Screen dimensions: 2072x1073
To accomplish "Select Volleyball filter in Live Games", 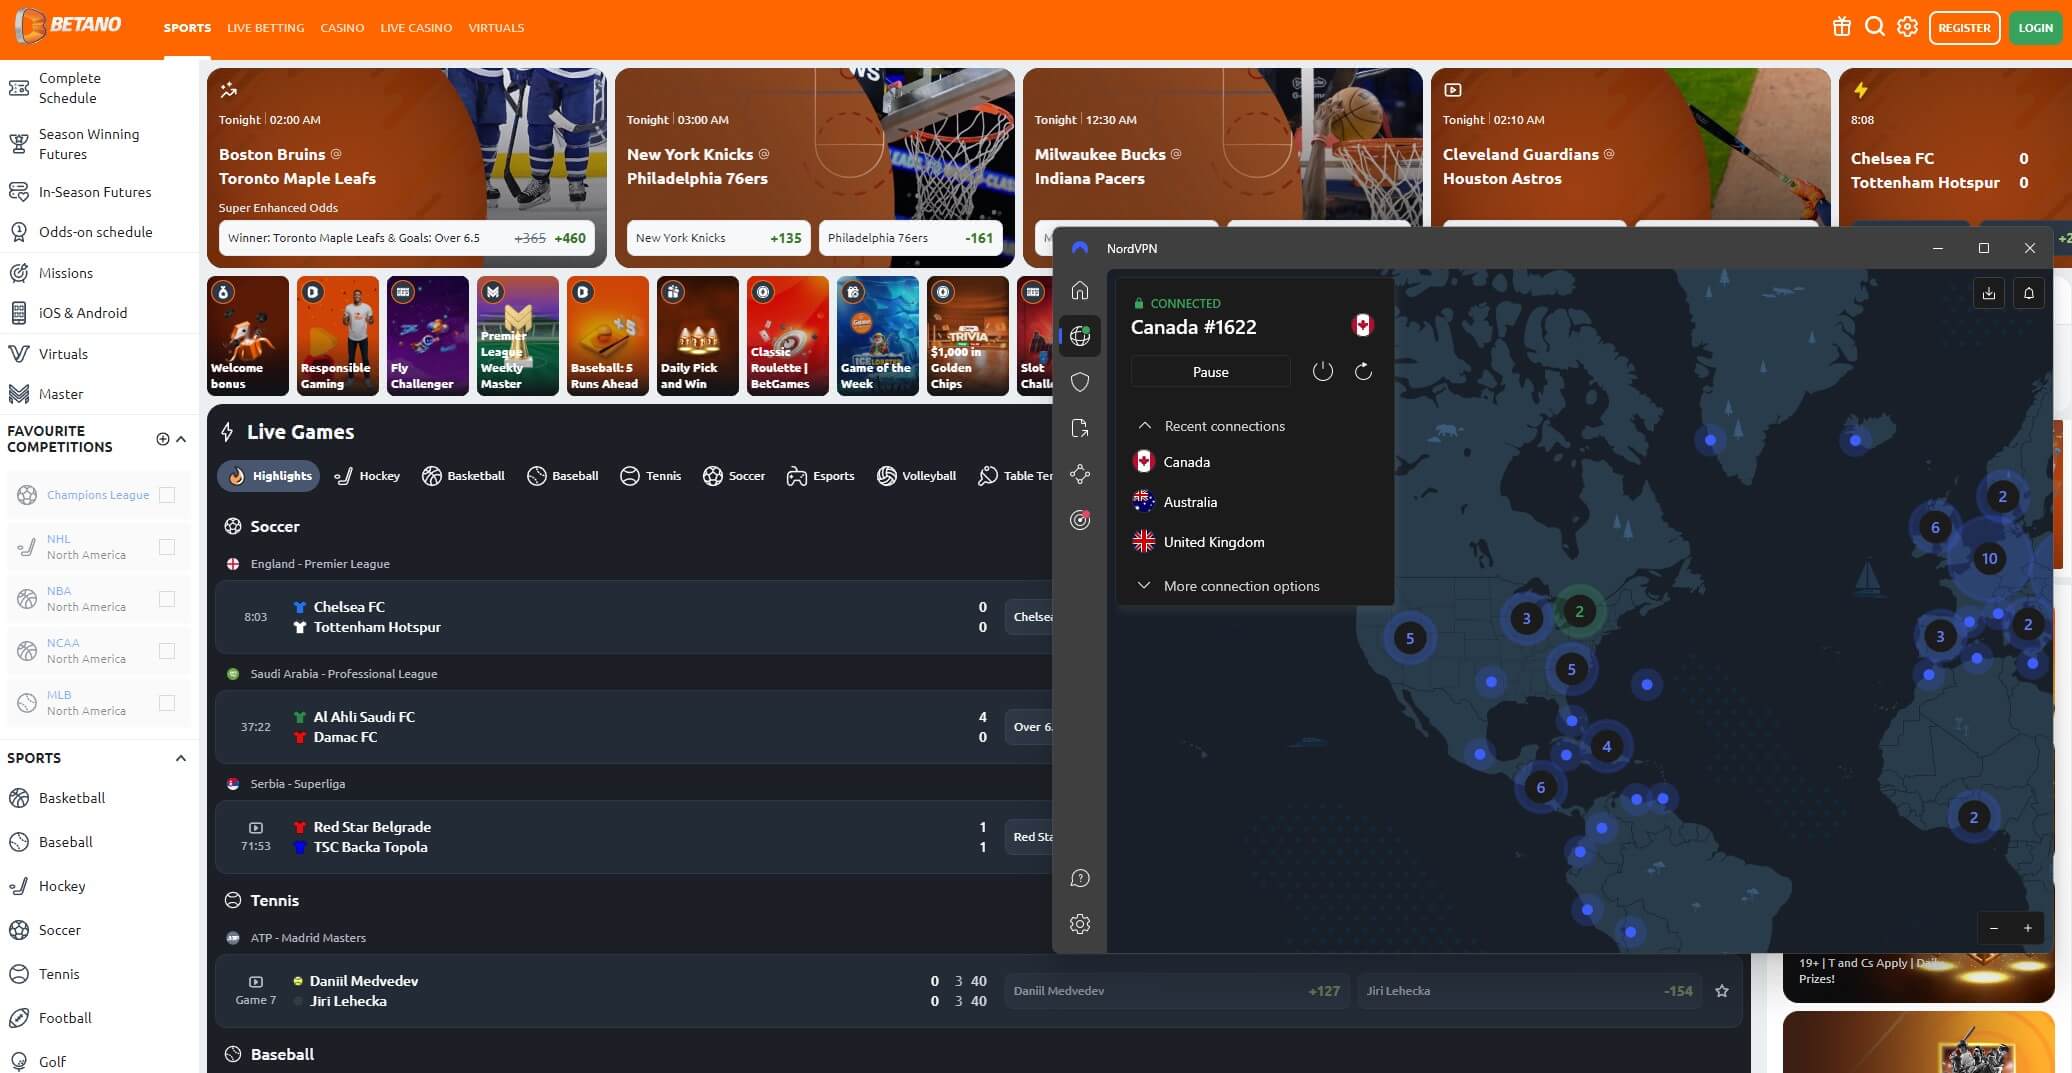I will [x=916, y=476].
